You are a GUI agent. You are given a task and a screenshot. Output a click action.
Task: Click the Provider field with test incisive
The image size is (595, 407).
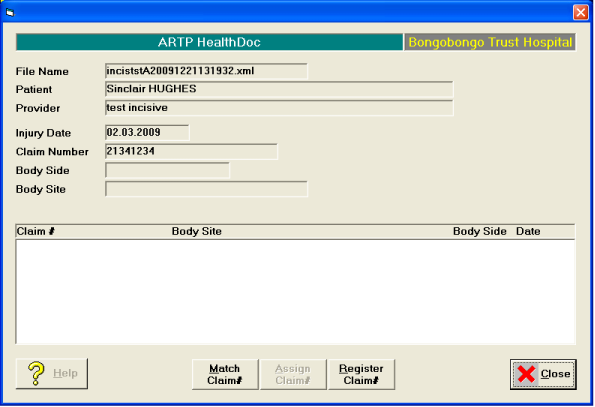tap(279, 108)
